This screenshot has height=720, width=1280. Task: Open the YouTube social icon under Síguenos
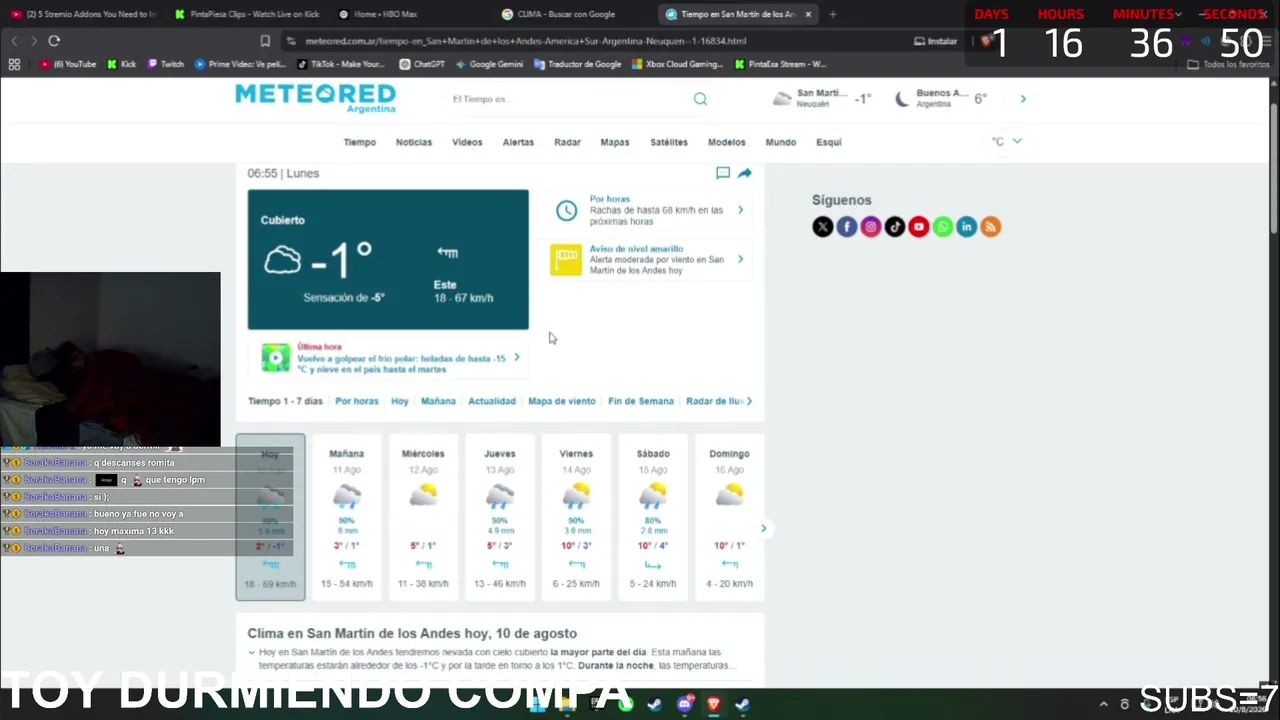[x=918, y=227]
